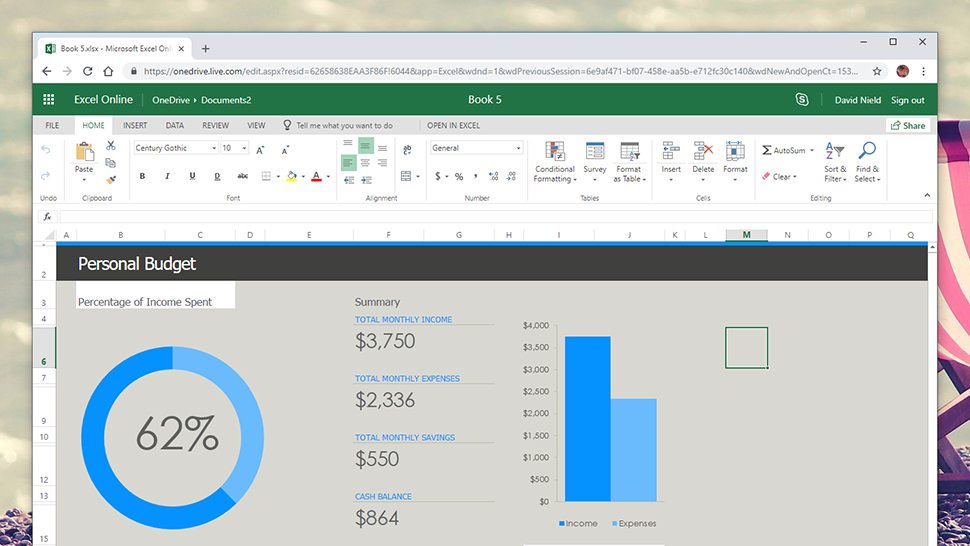The height and width of the screenshot is (546, 970).
Task: Toggle double underline formatting
Action: 217,176
